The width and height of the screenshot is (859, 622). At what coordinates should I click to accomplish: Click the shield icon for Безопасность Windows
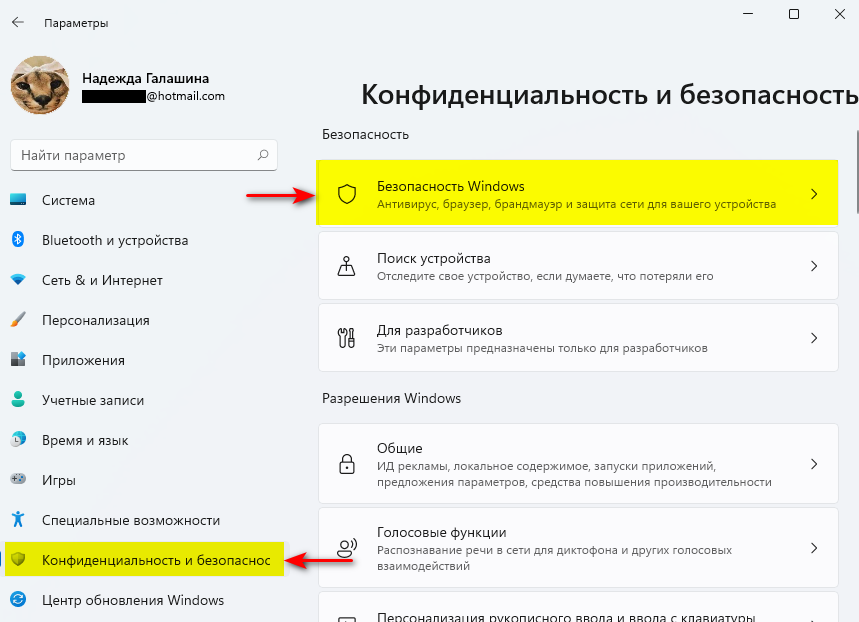347,195
